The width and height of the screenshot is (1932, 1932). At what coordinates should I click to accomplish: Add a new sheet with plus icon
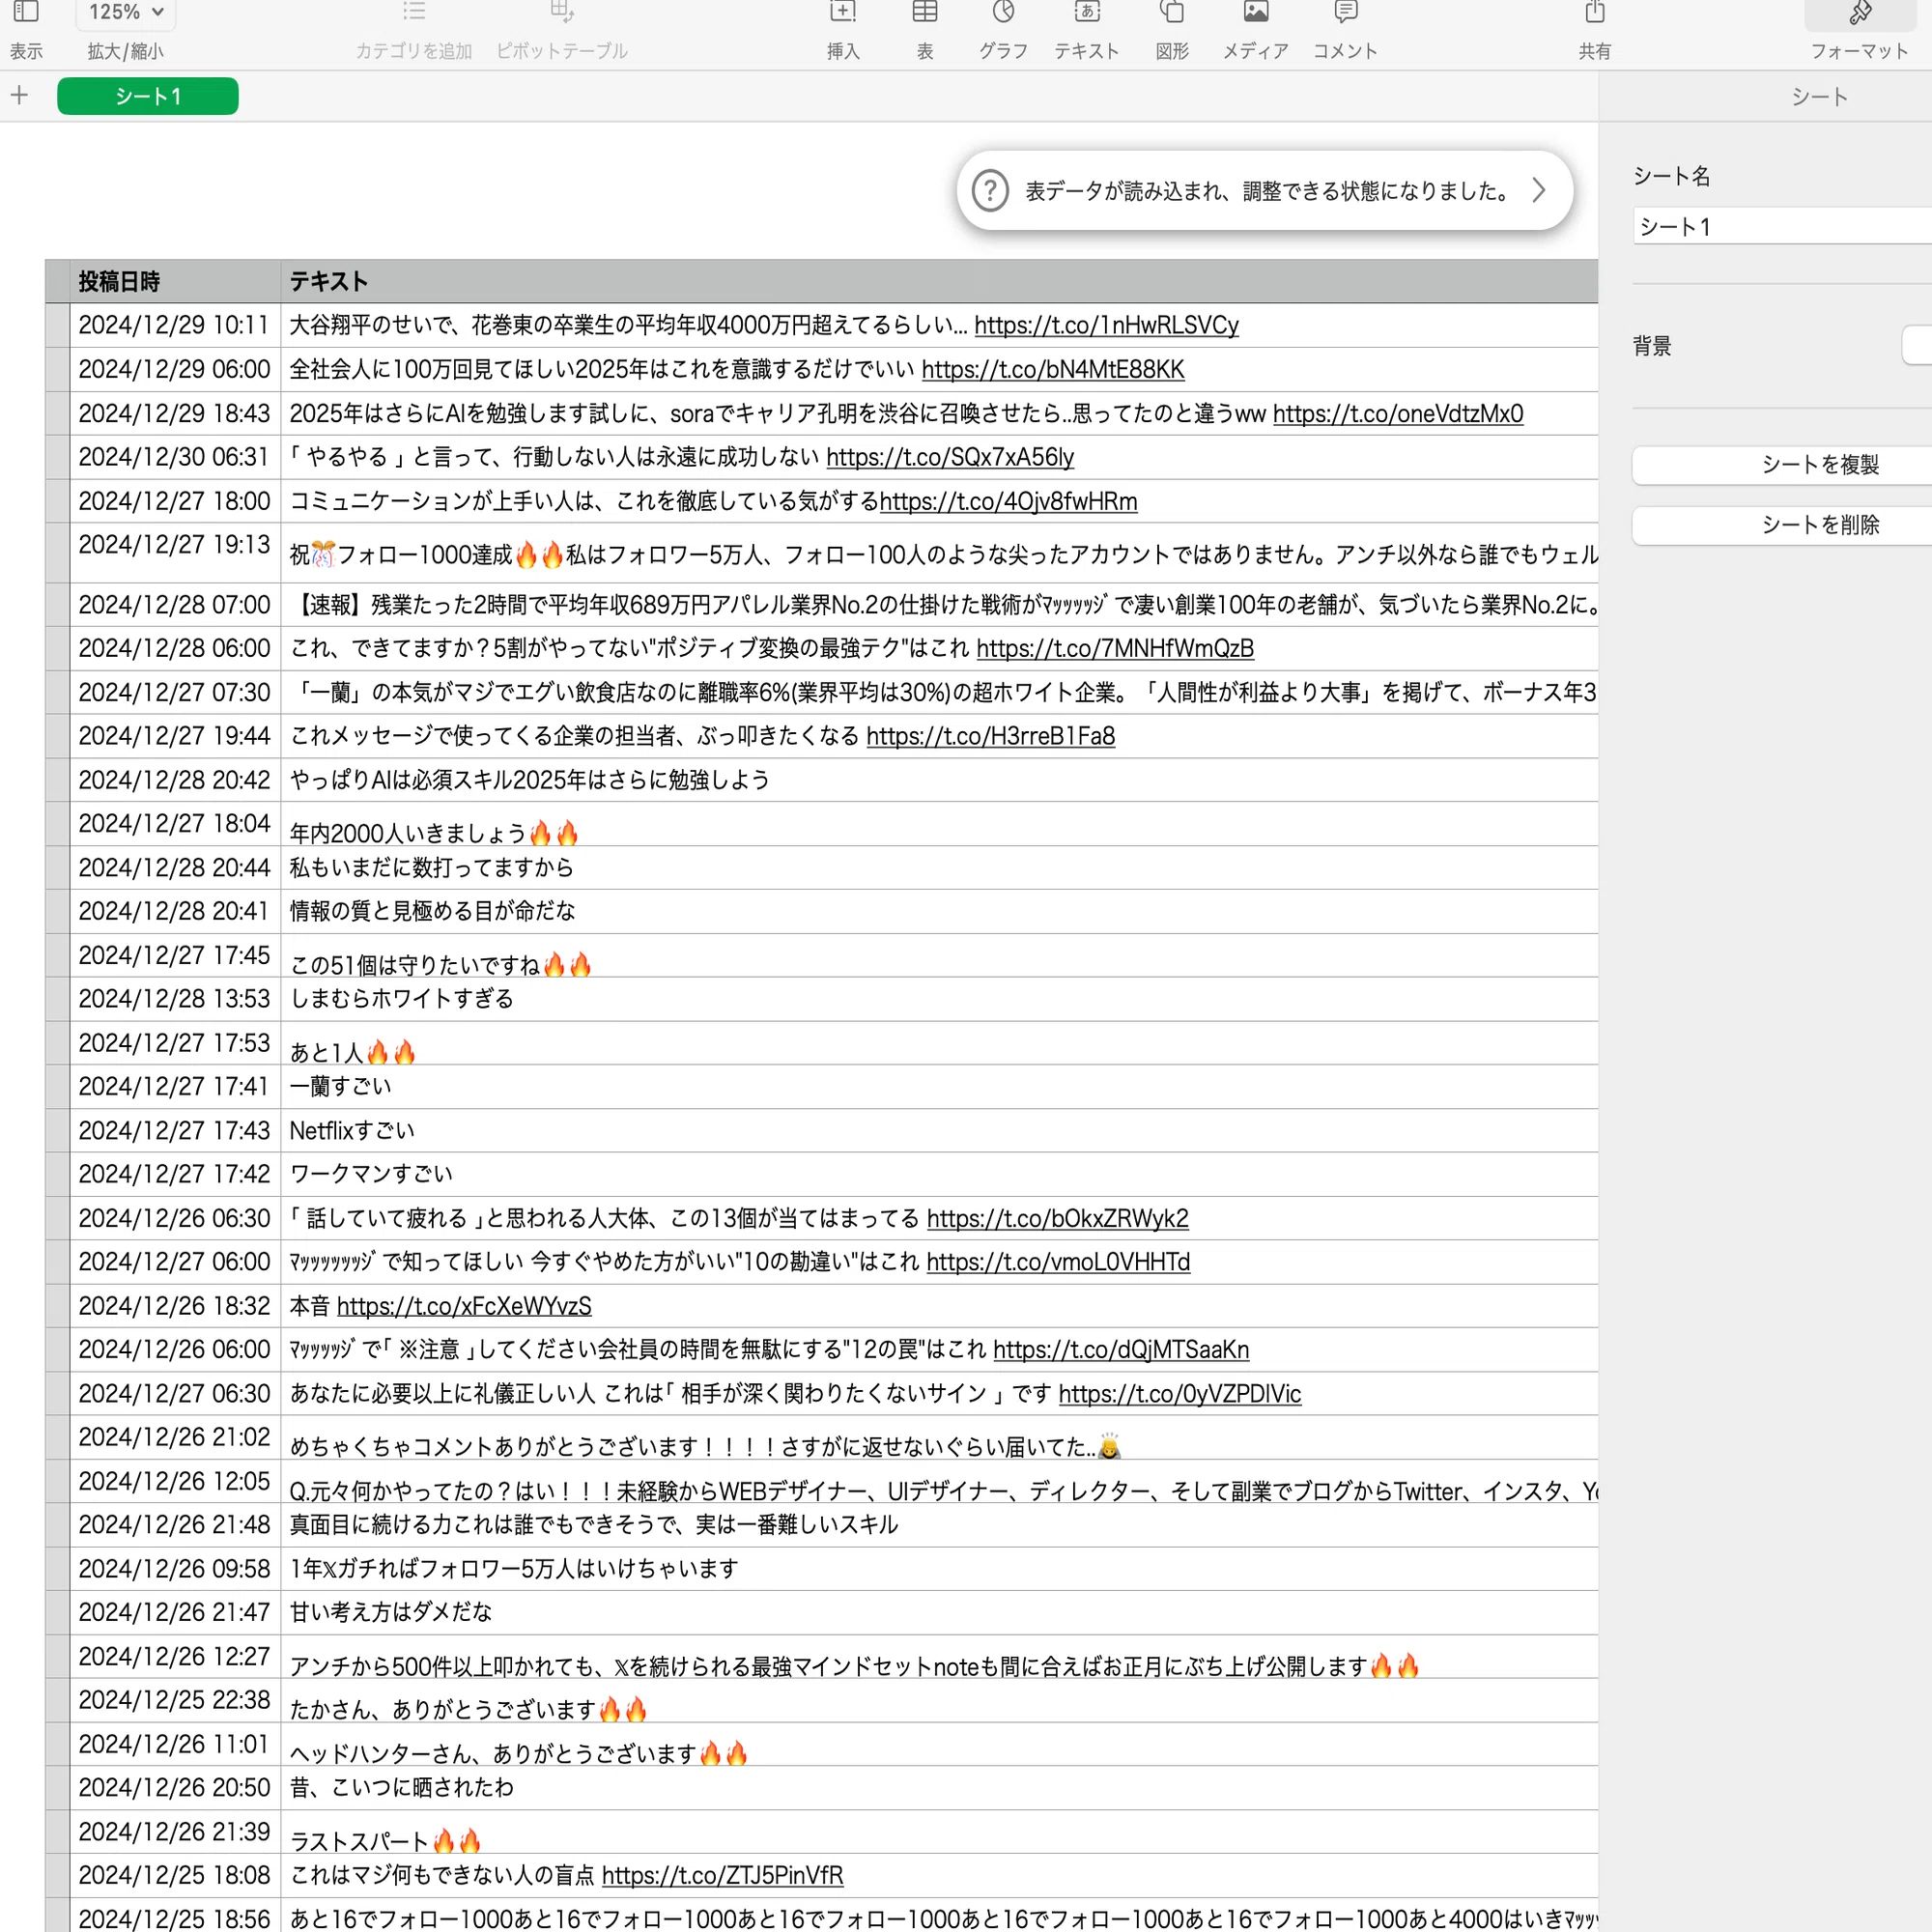20,96
